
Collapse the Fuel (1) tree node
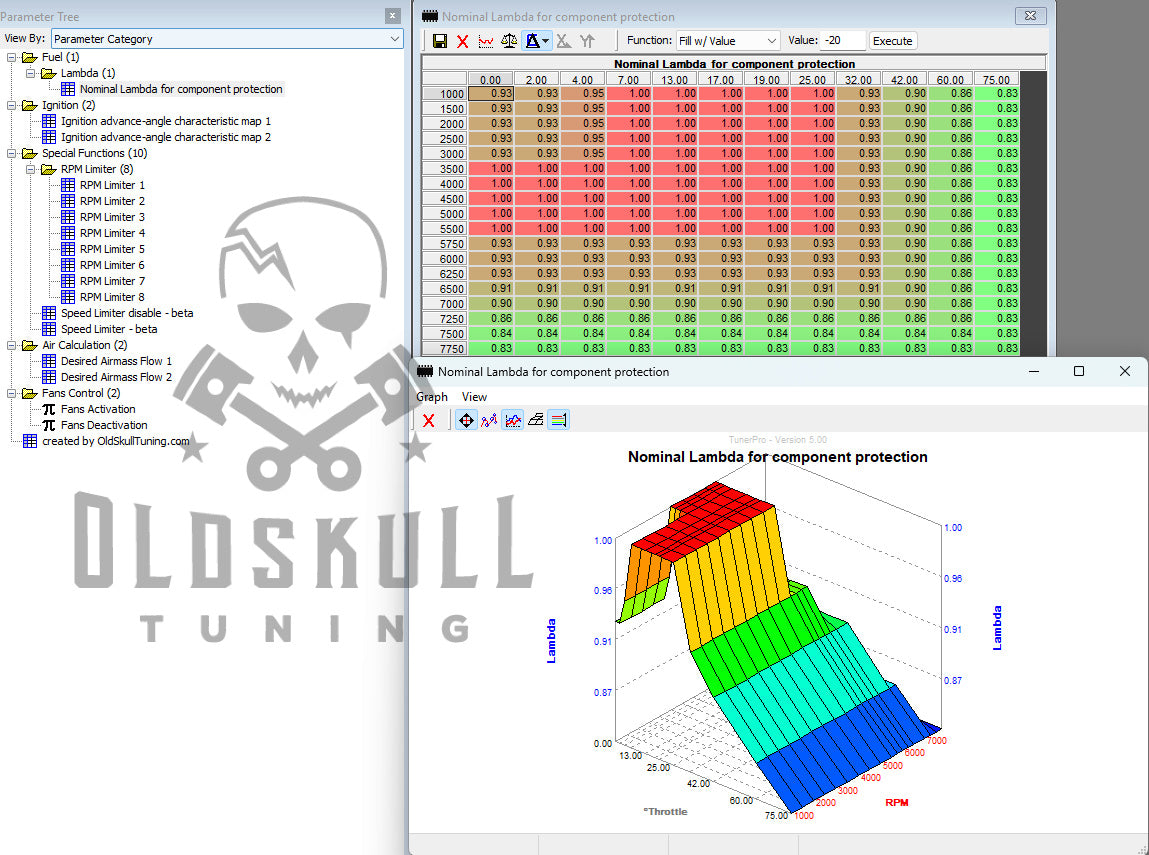12,57
